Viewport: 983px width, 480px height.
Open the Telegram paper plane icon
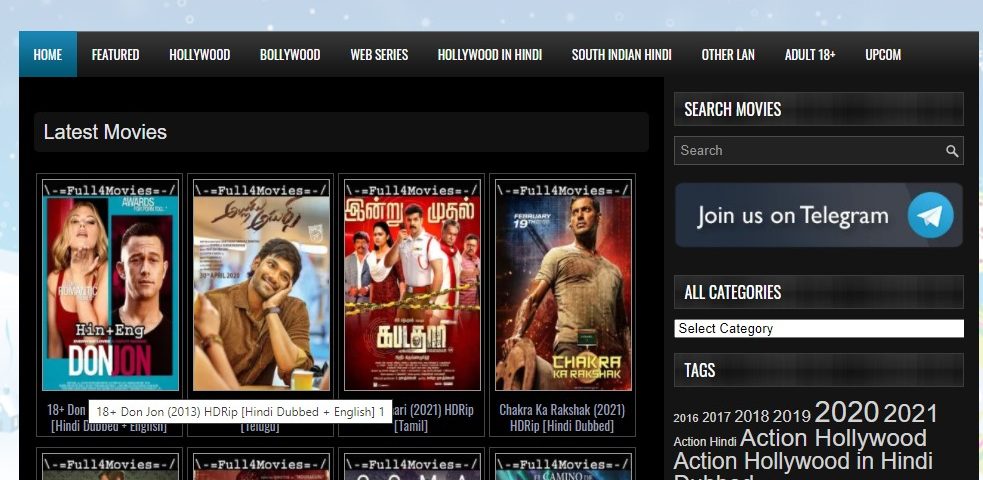click(x=930, y=215)
